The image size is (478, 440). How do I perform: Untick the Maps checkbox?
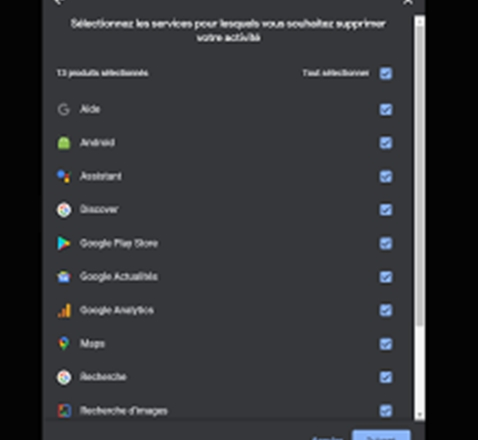(x=386, y=344)
